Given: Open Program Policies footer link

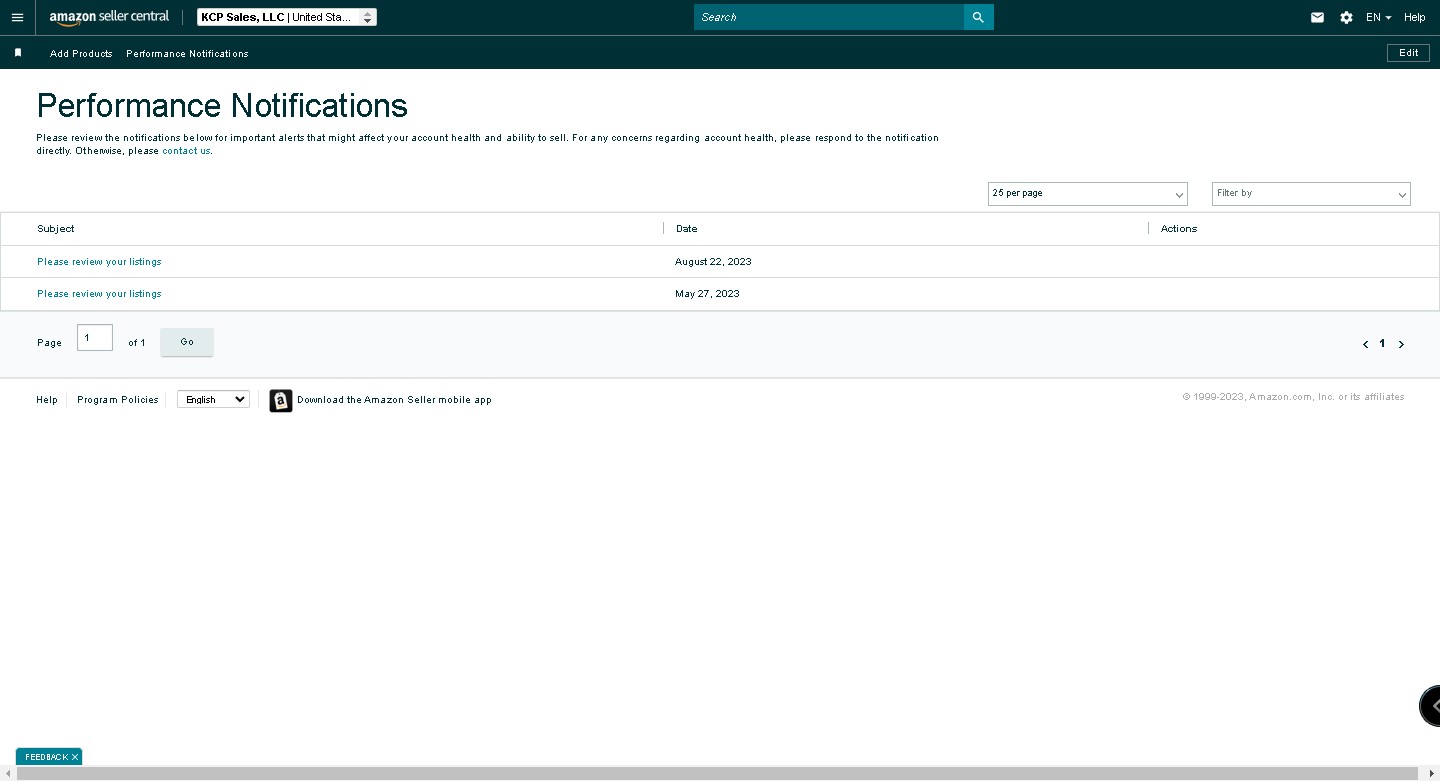Looking at the screenshot, I should pos(118,400).
